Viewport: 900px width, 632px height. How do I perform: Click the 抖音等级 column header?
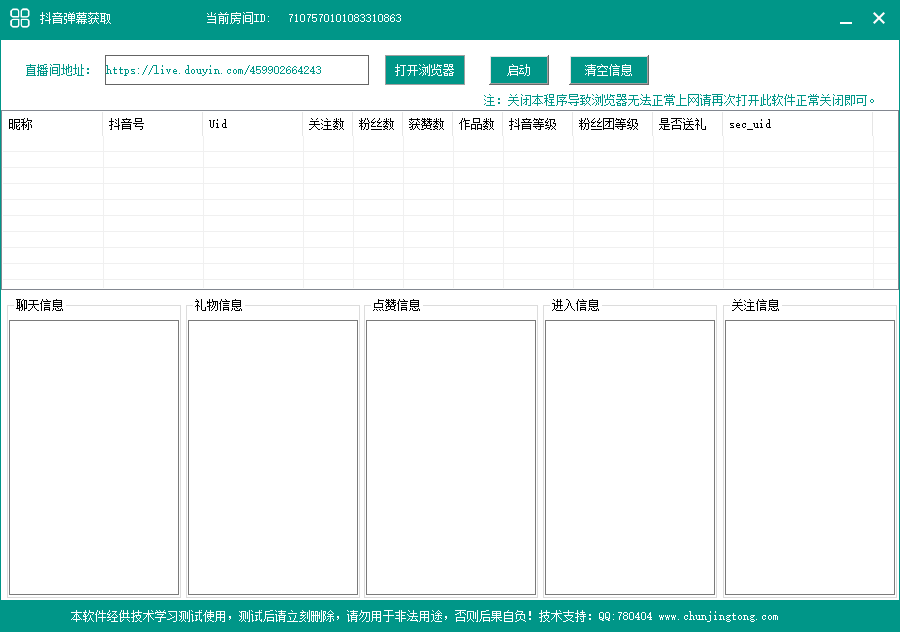[537, 124]
